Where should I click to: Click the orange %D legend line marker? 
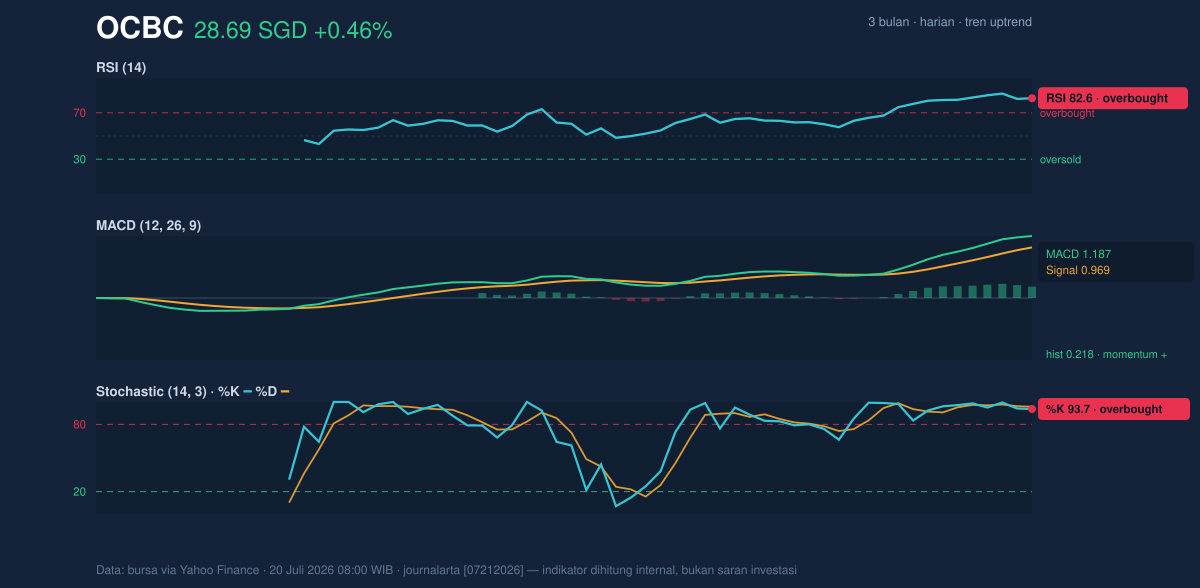(x=285, y=392)
